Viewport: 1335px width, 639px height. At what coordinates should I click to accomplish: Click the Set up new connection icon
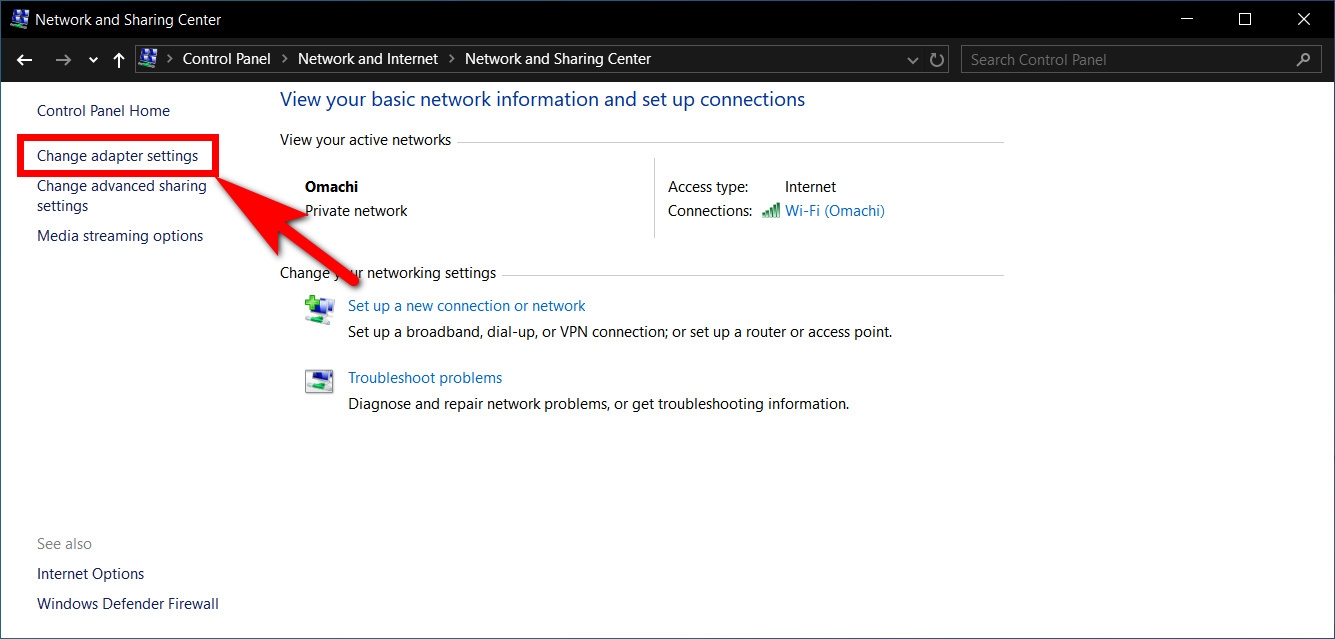tap(319, 309)
